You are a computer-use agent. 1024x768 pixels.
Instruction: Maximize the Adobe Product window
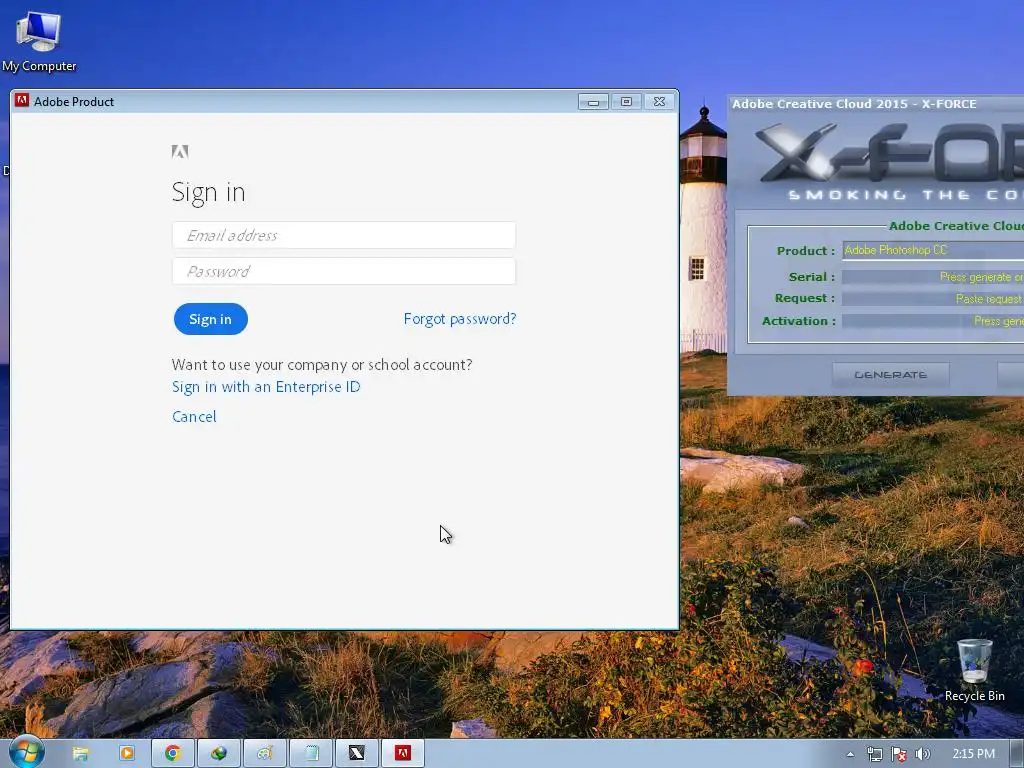point(626,102)
